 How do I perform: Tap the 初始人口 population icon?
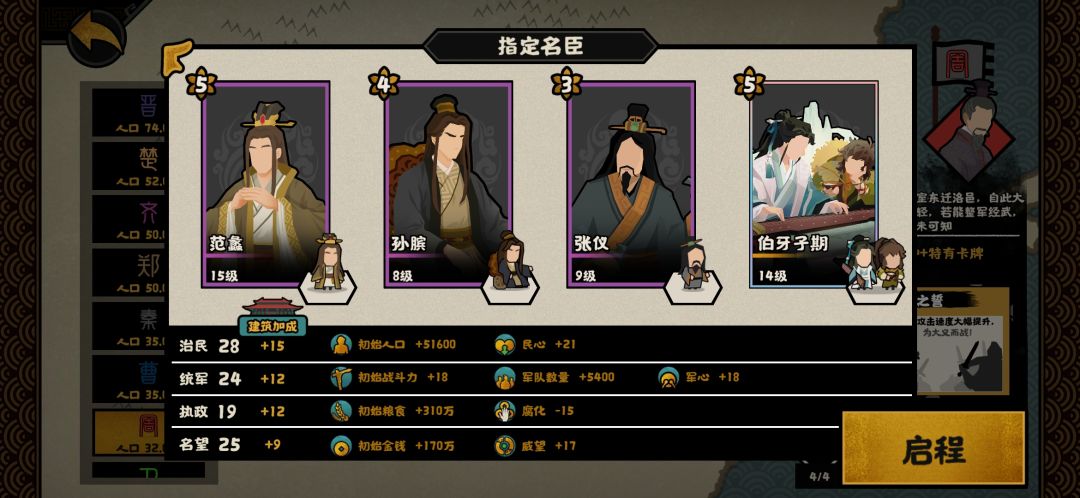click(341, 344)
